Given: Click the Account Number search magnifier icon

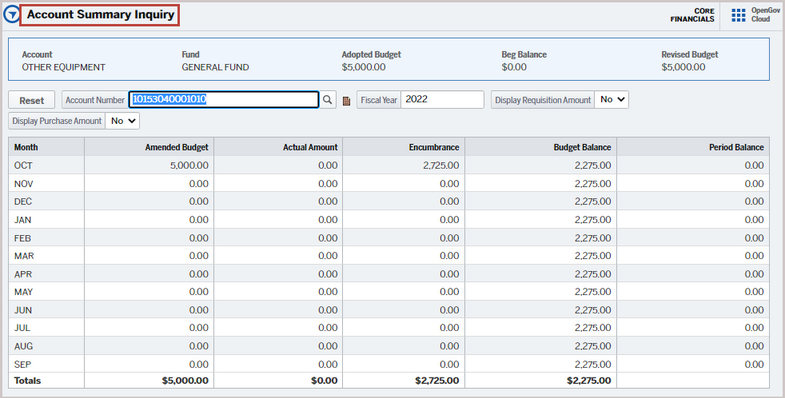Looking at the screenshot, I should coord(327,100).
